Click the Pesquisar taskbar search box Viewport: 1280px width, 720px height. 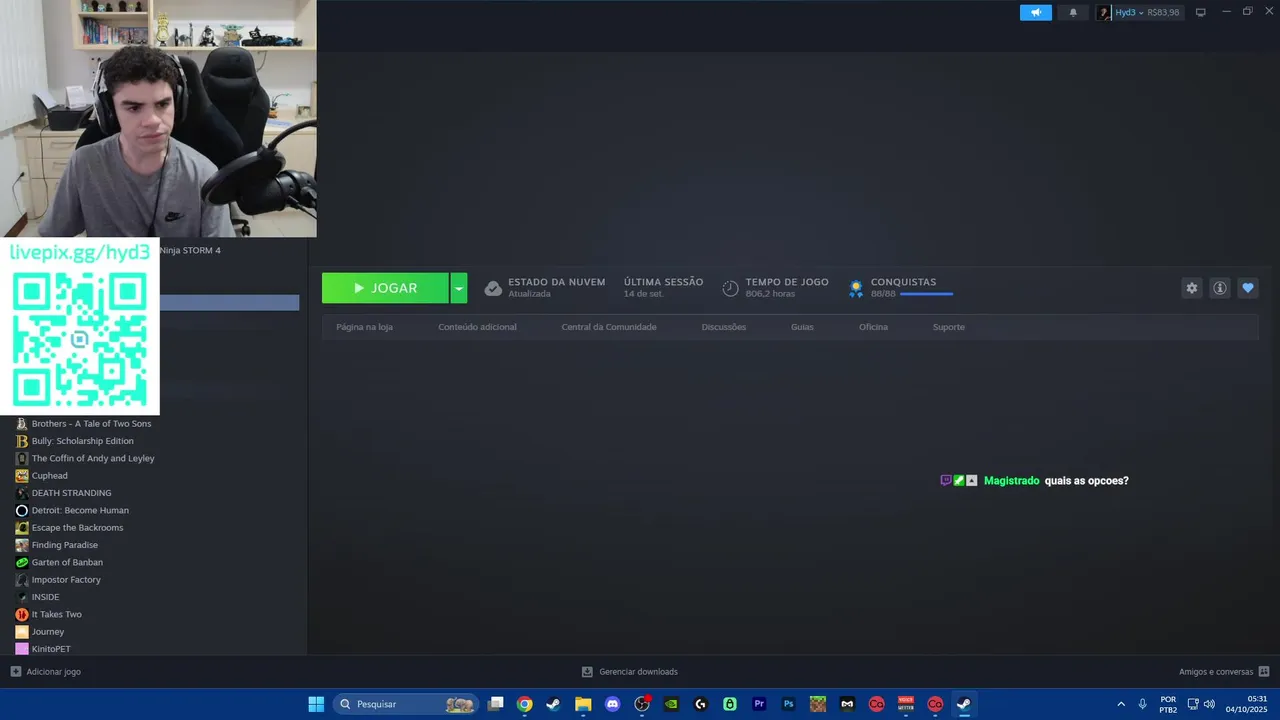(404, 704)
